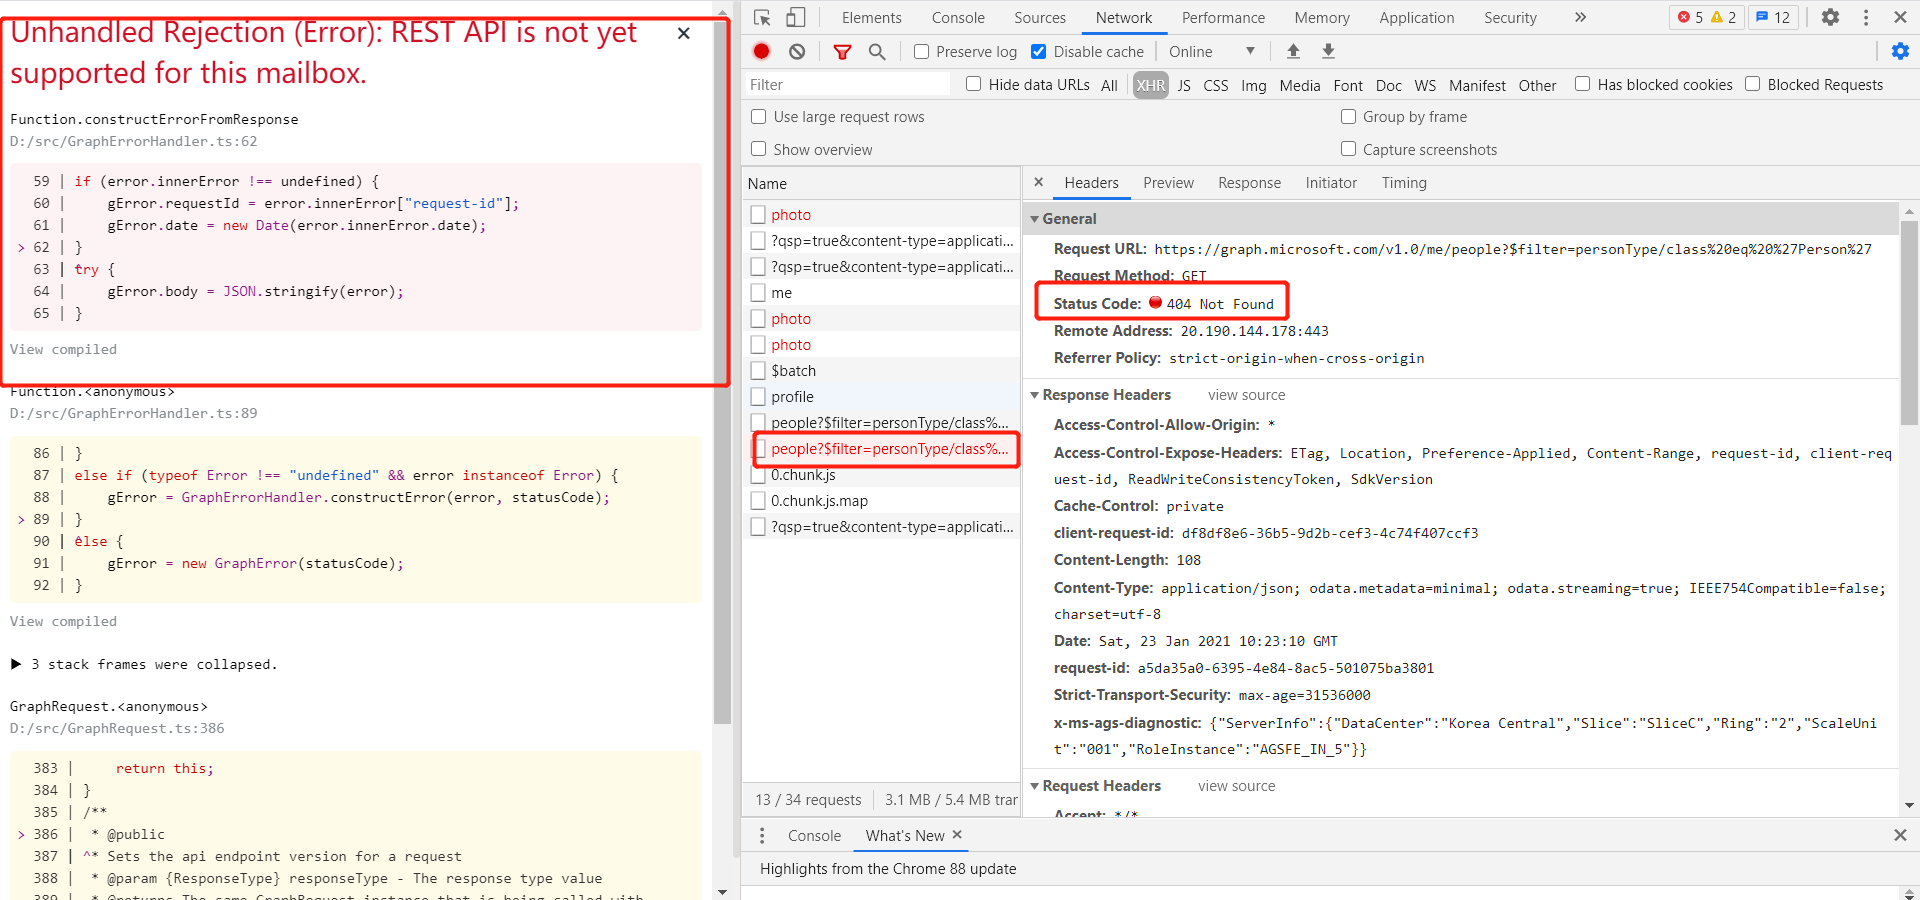Clear the network requests log
Screen dimensions: 1920x900
click(x=797, y=51)
